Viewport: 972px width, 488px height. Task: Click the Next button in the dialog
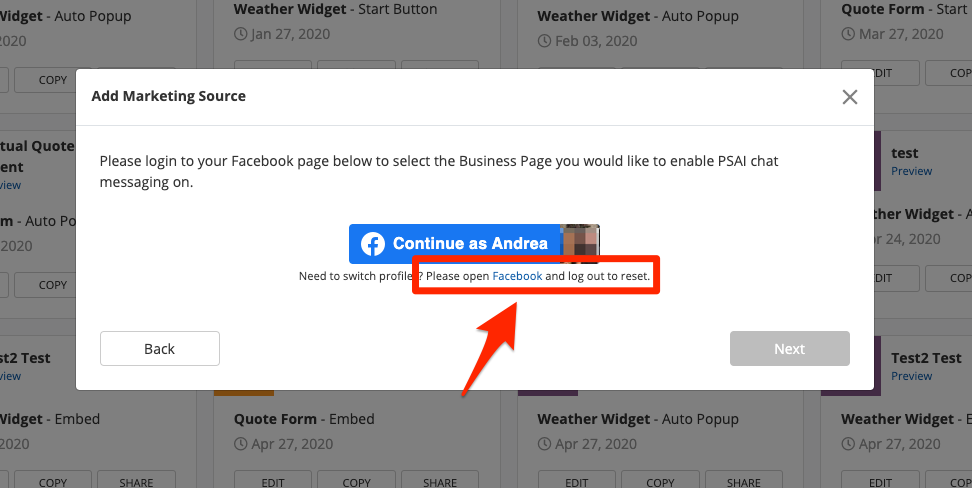pyautogui.click(x=789, y=349)
